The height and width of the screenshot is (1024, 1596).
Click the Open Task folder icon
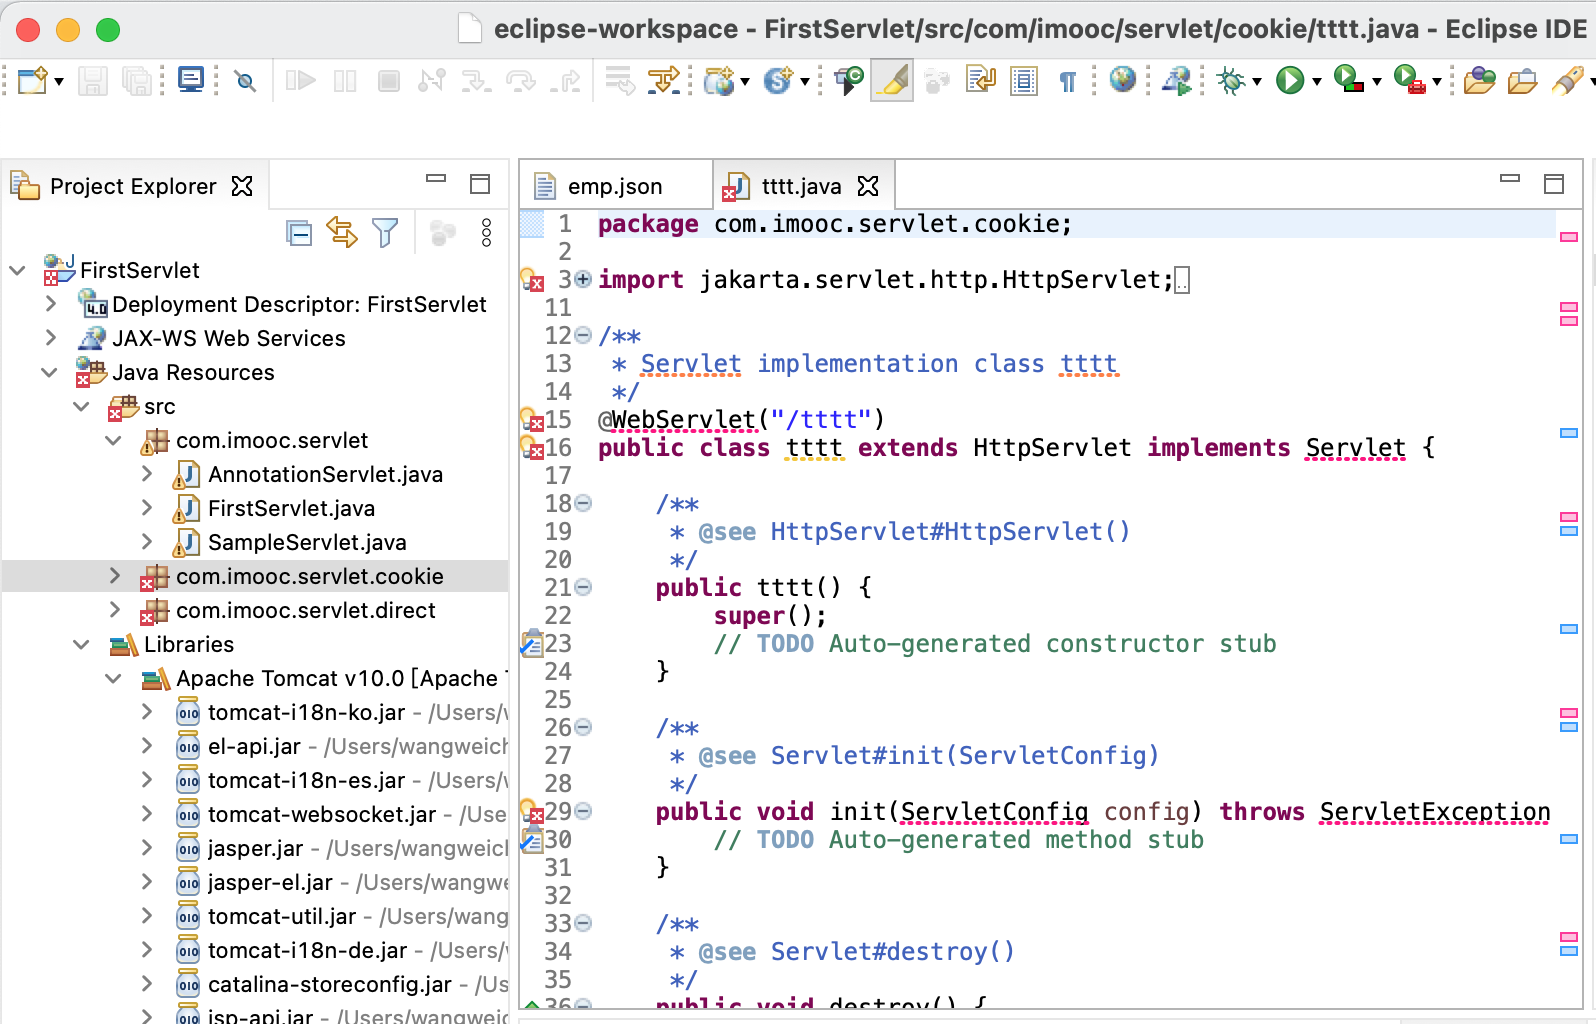pyautogui.click(x=1522, y=80)
